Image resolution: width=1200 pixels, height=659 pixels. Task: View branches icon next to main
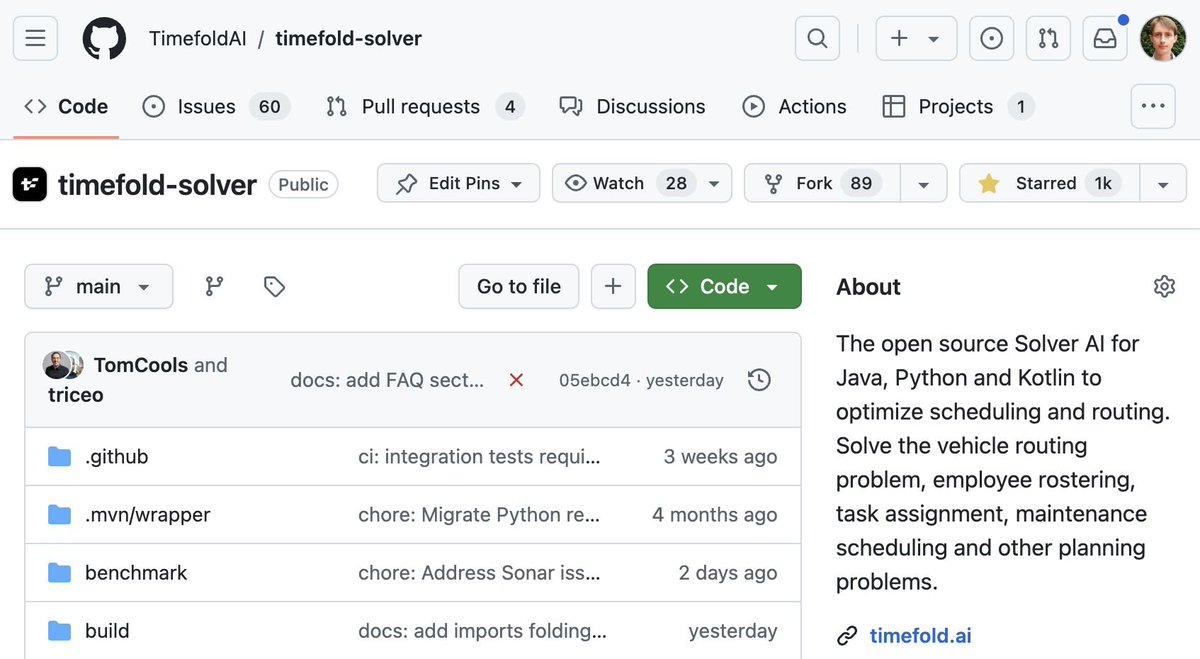(x=214, y=286)
